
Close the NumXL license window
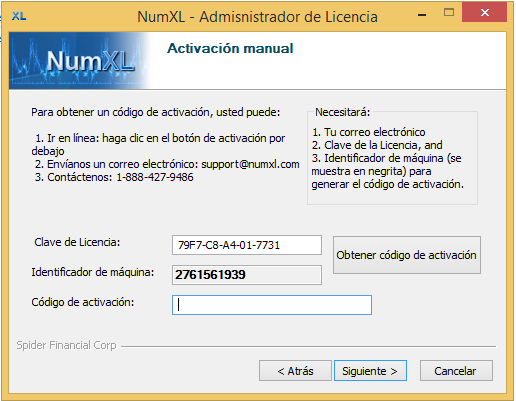pyautogui.click(x=485, y=13)
